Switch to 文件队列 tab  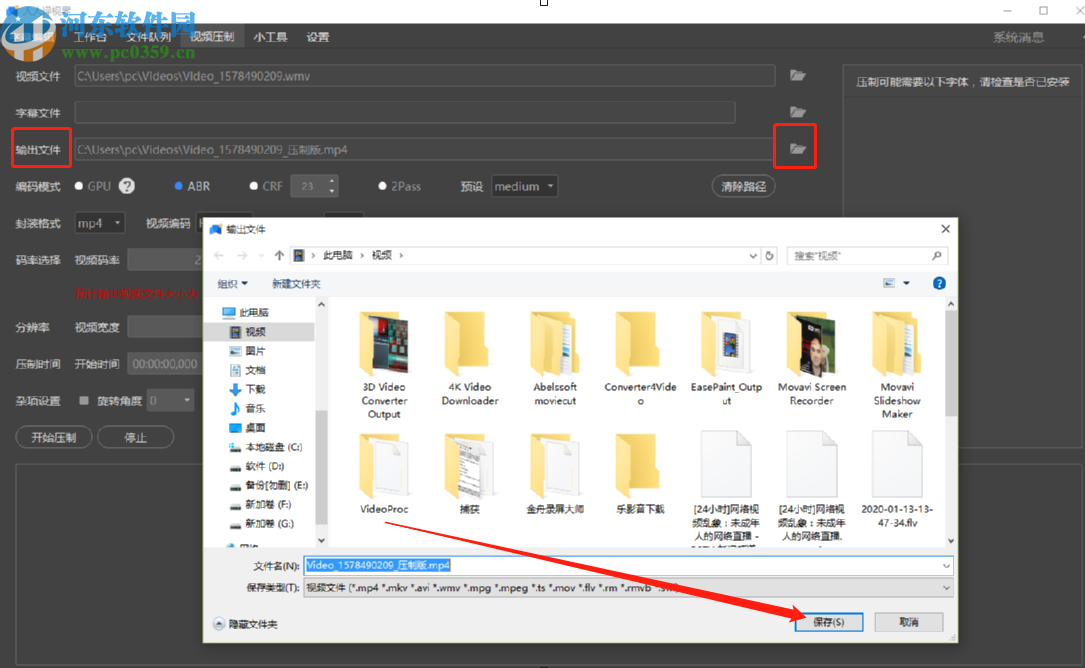tap(148, 37)
